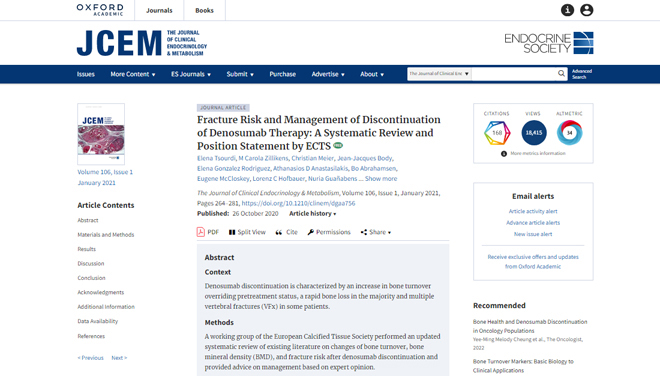Open the user account icon
Viewport: 660px width, 376px height.
pos(586,10)
